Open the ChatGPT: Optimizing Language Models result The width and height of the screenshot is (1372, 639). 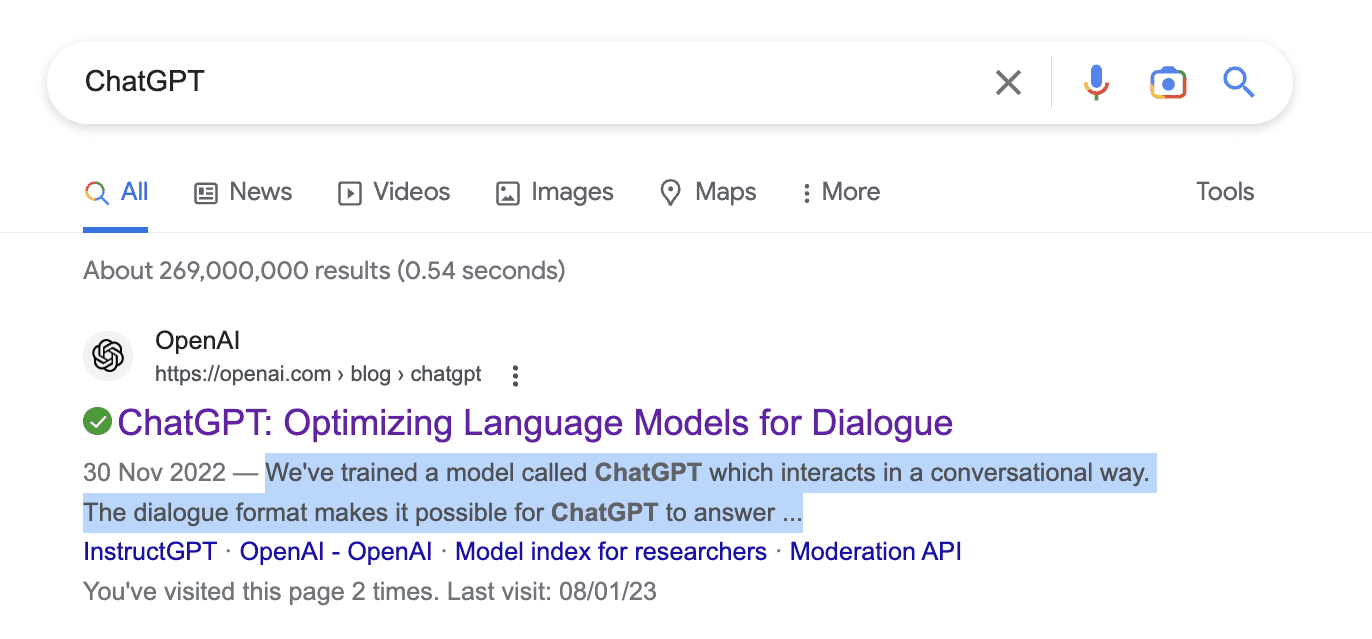(x=534, y=422)
